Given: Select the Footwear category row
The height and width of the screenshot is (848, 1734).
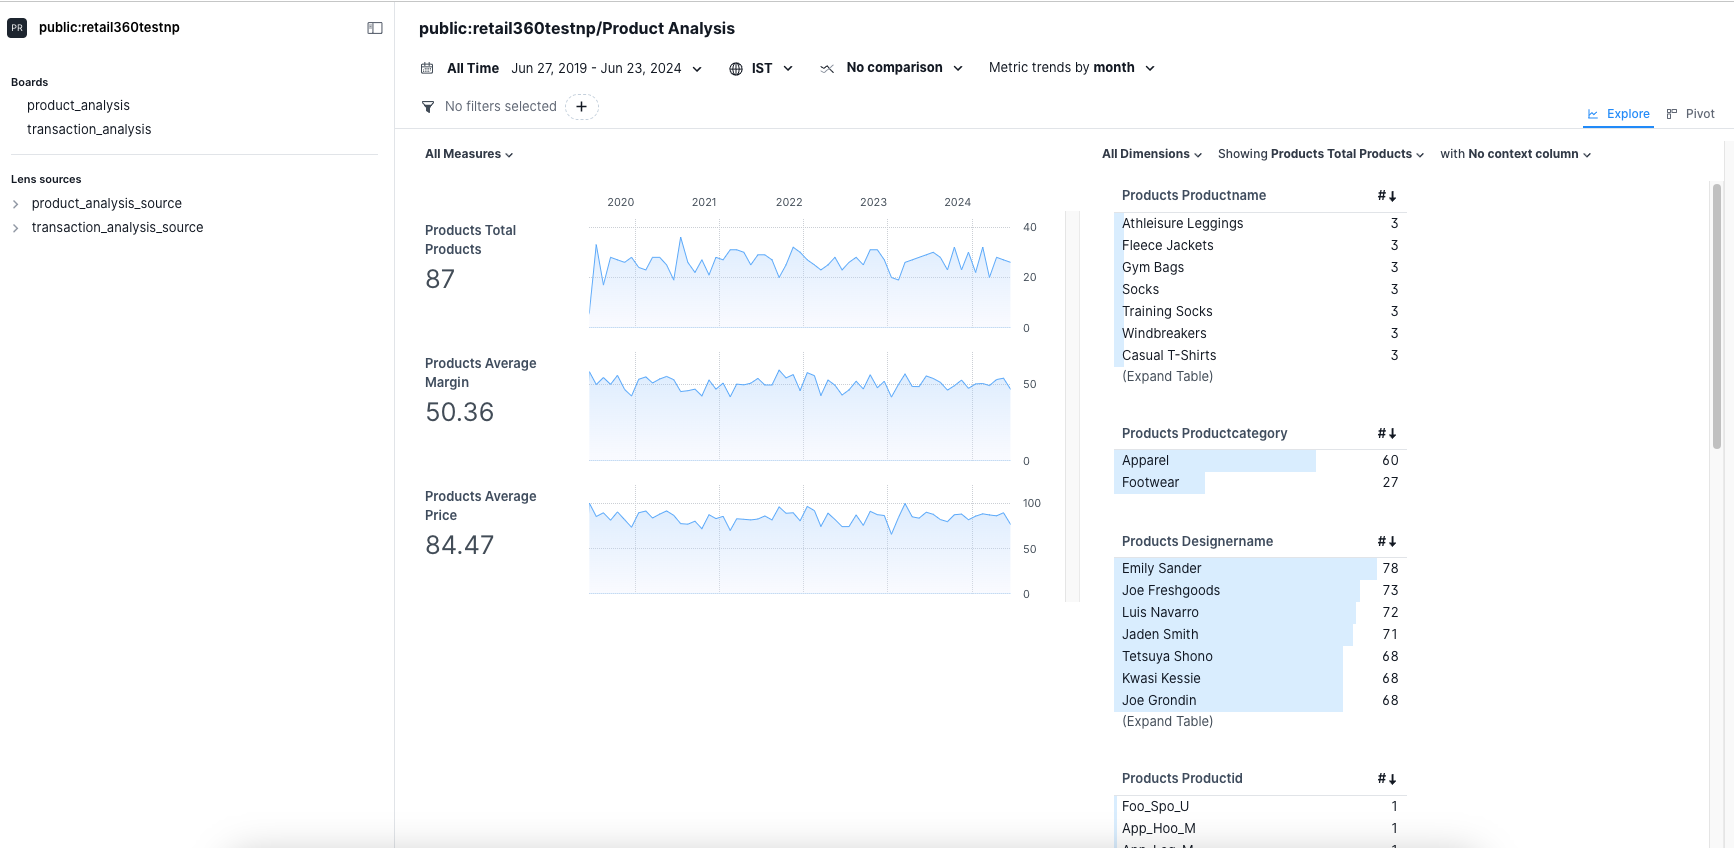Looking at the screenshot, I should point(1260,483).
